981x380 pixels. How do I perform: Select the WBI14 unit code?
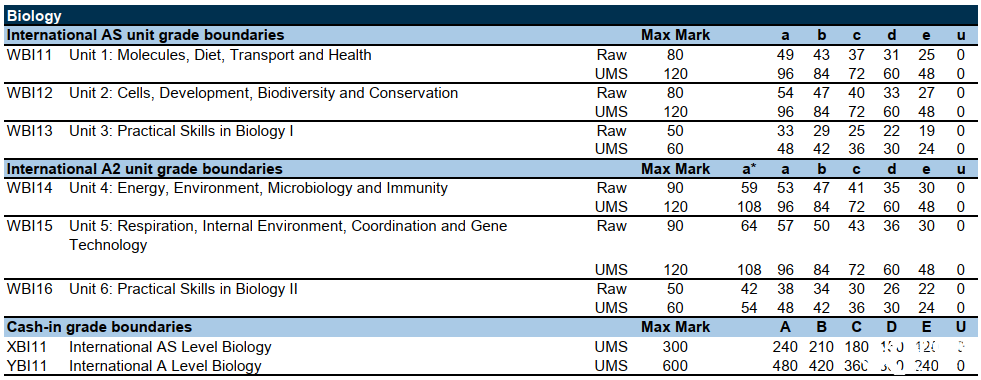pyautogui.click(x=29, y=188)
